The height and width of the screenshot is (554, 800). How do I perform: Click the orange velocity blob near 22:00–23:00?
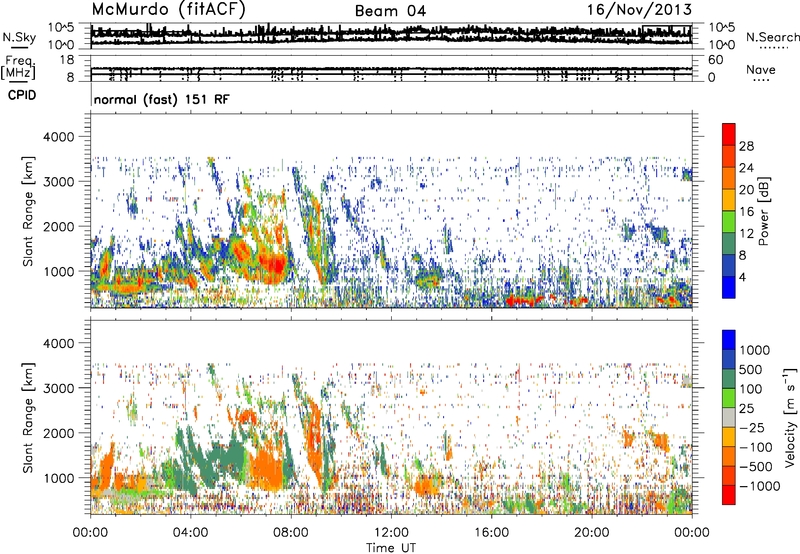(x=660, y=441)
